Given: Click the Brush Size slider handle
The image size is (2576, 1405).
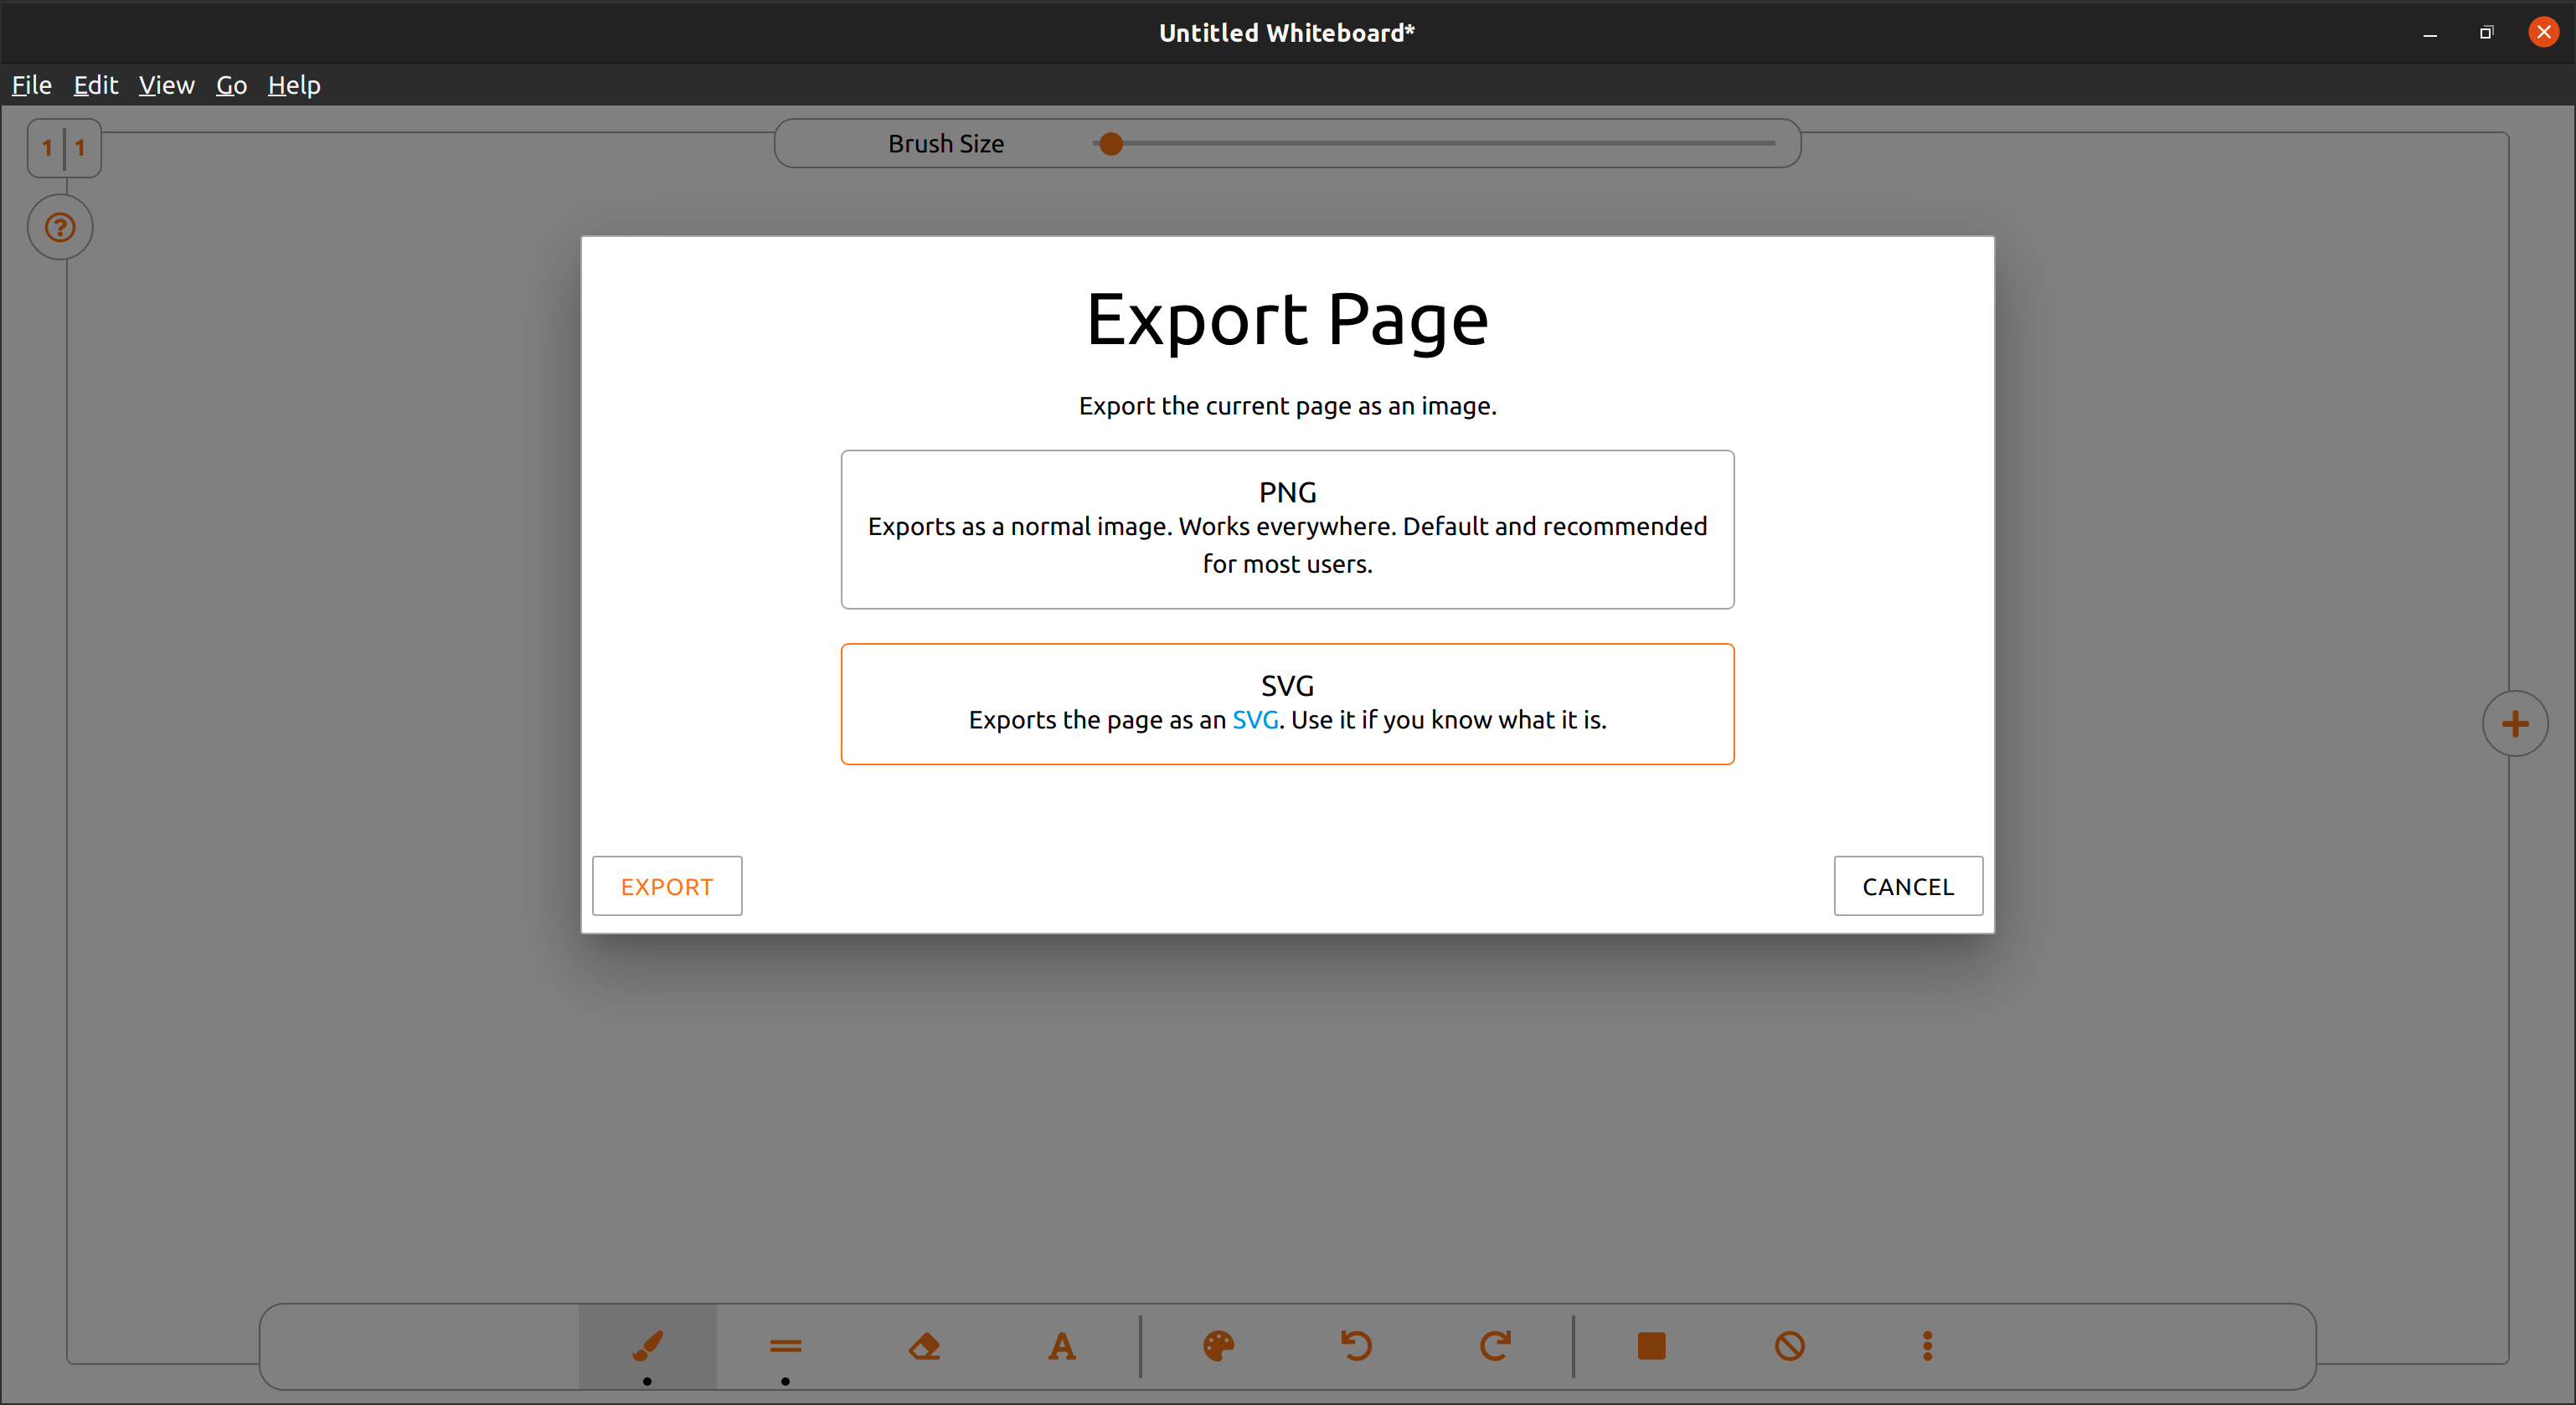Looking at the screenshot, I should [x=1110, y=144].
